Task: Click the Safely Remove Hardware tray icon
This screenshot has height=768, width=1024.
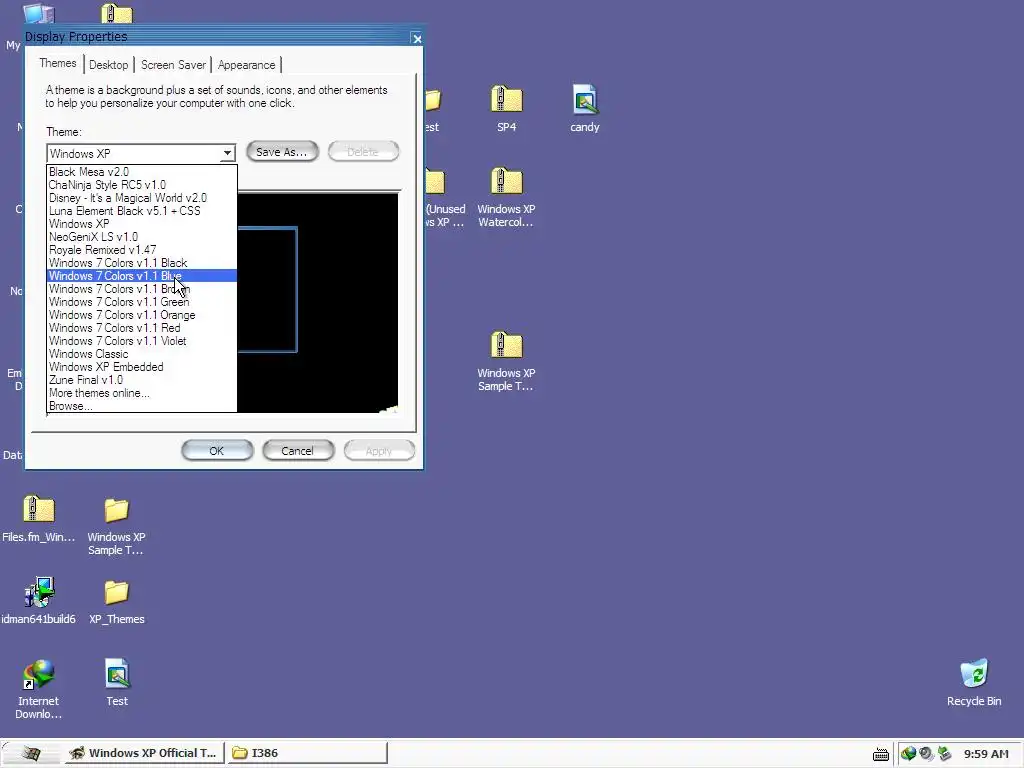Action: click(944, 754)
